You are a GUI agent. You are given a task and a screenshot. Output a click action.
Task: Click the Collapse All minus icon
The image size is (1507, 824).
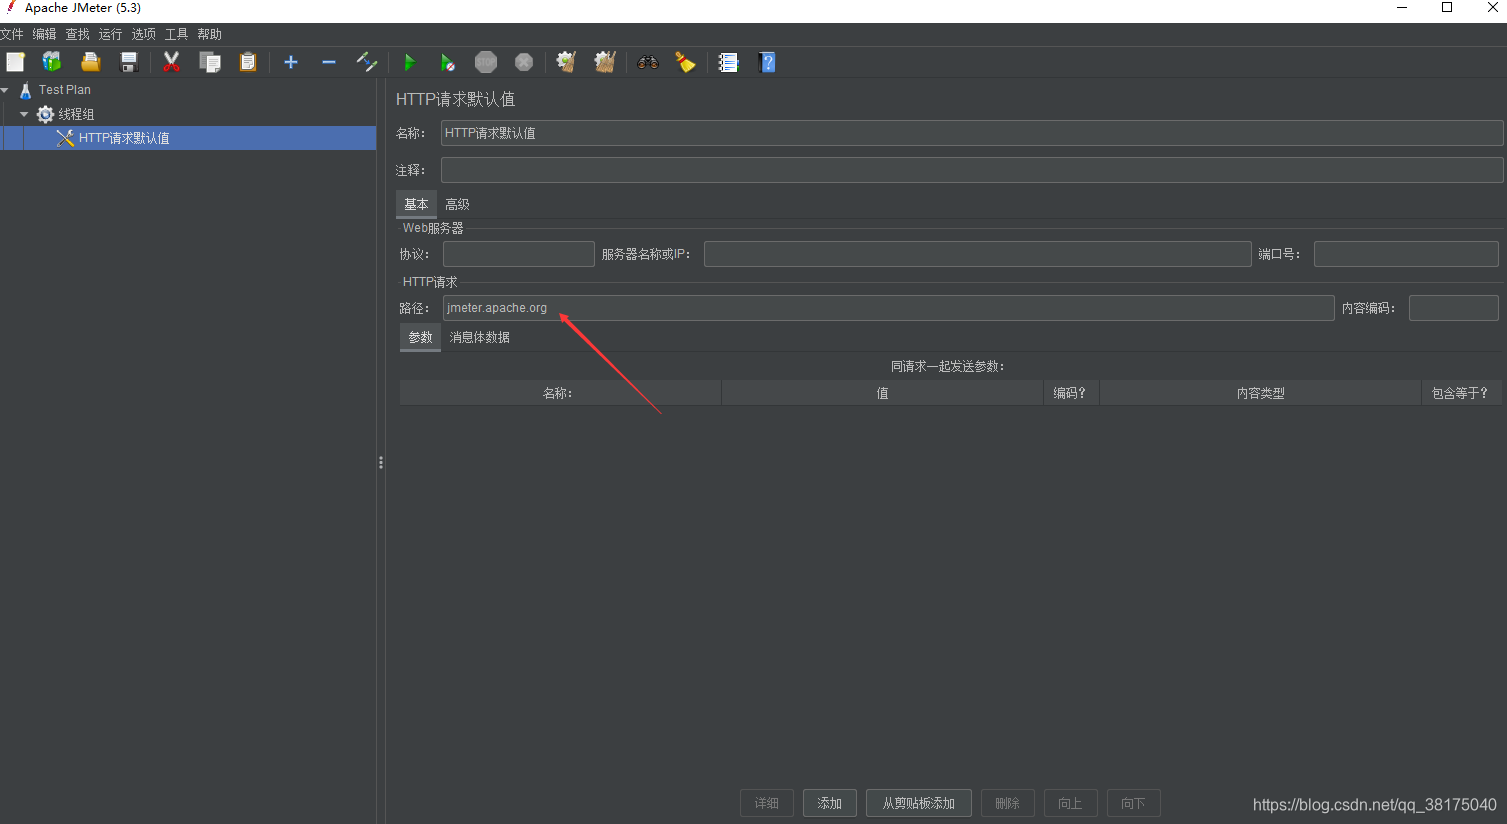pyautogui.click(x=329, y=62)
